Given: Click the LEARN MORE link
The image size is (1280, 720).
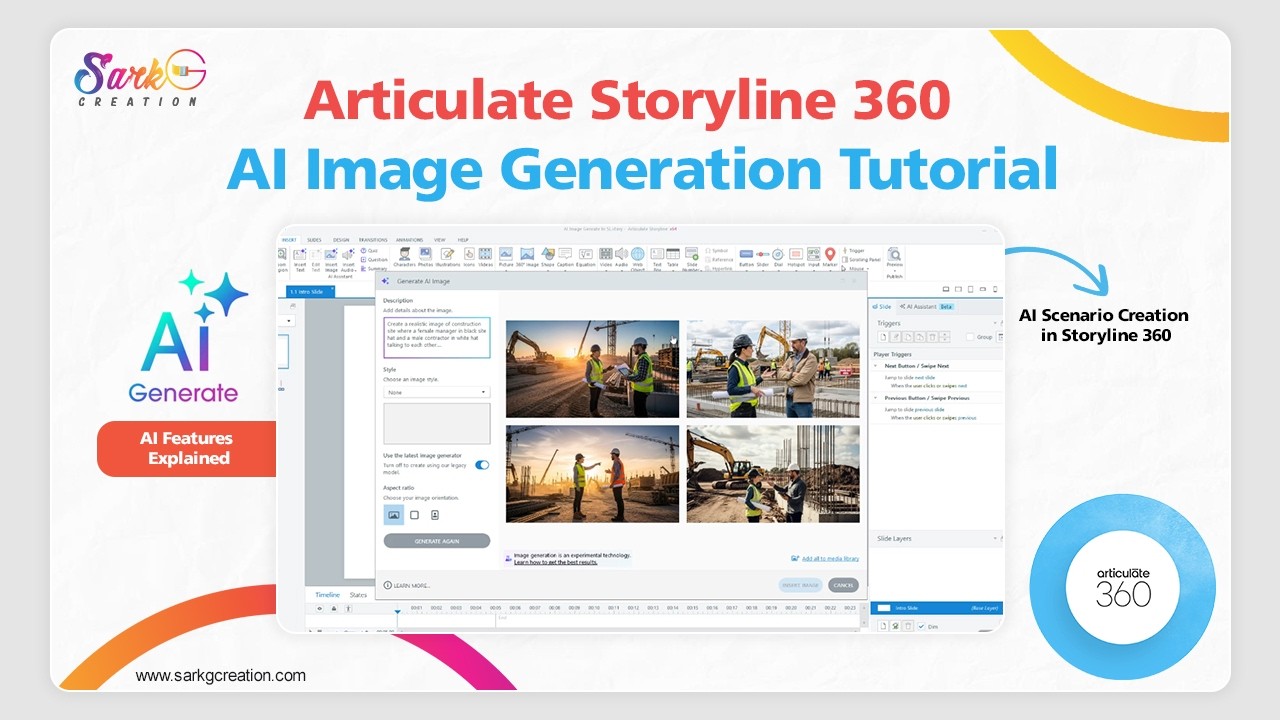Looking at the screenshot, I should click(407, 585).
